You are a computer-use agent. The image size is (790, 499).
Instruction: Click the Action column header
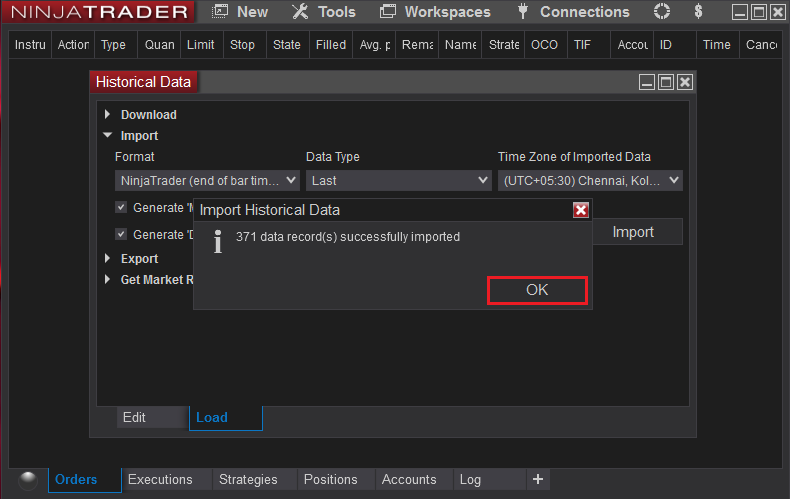[x=73, y=45]
